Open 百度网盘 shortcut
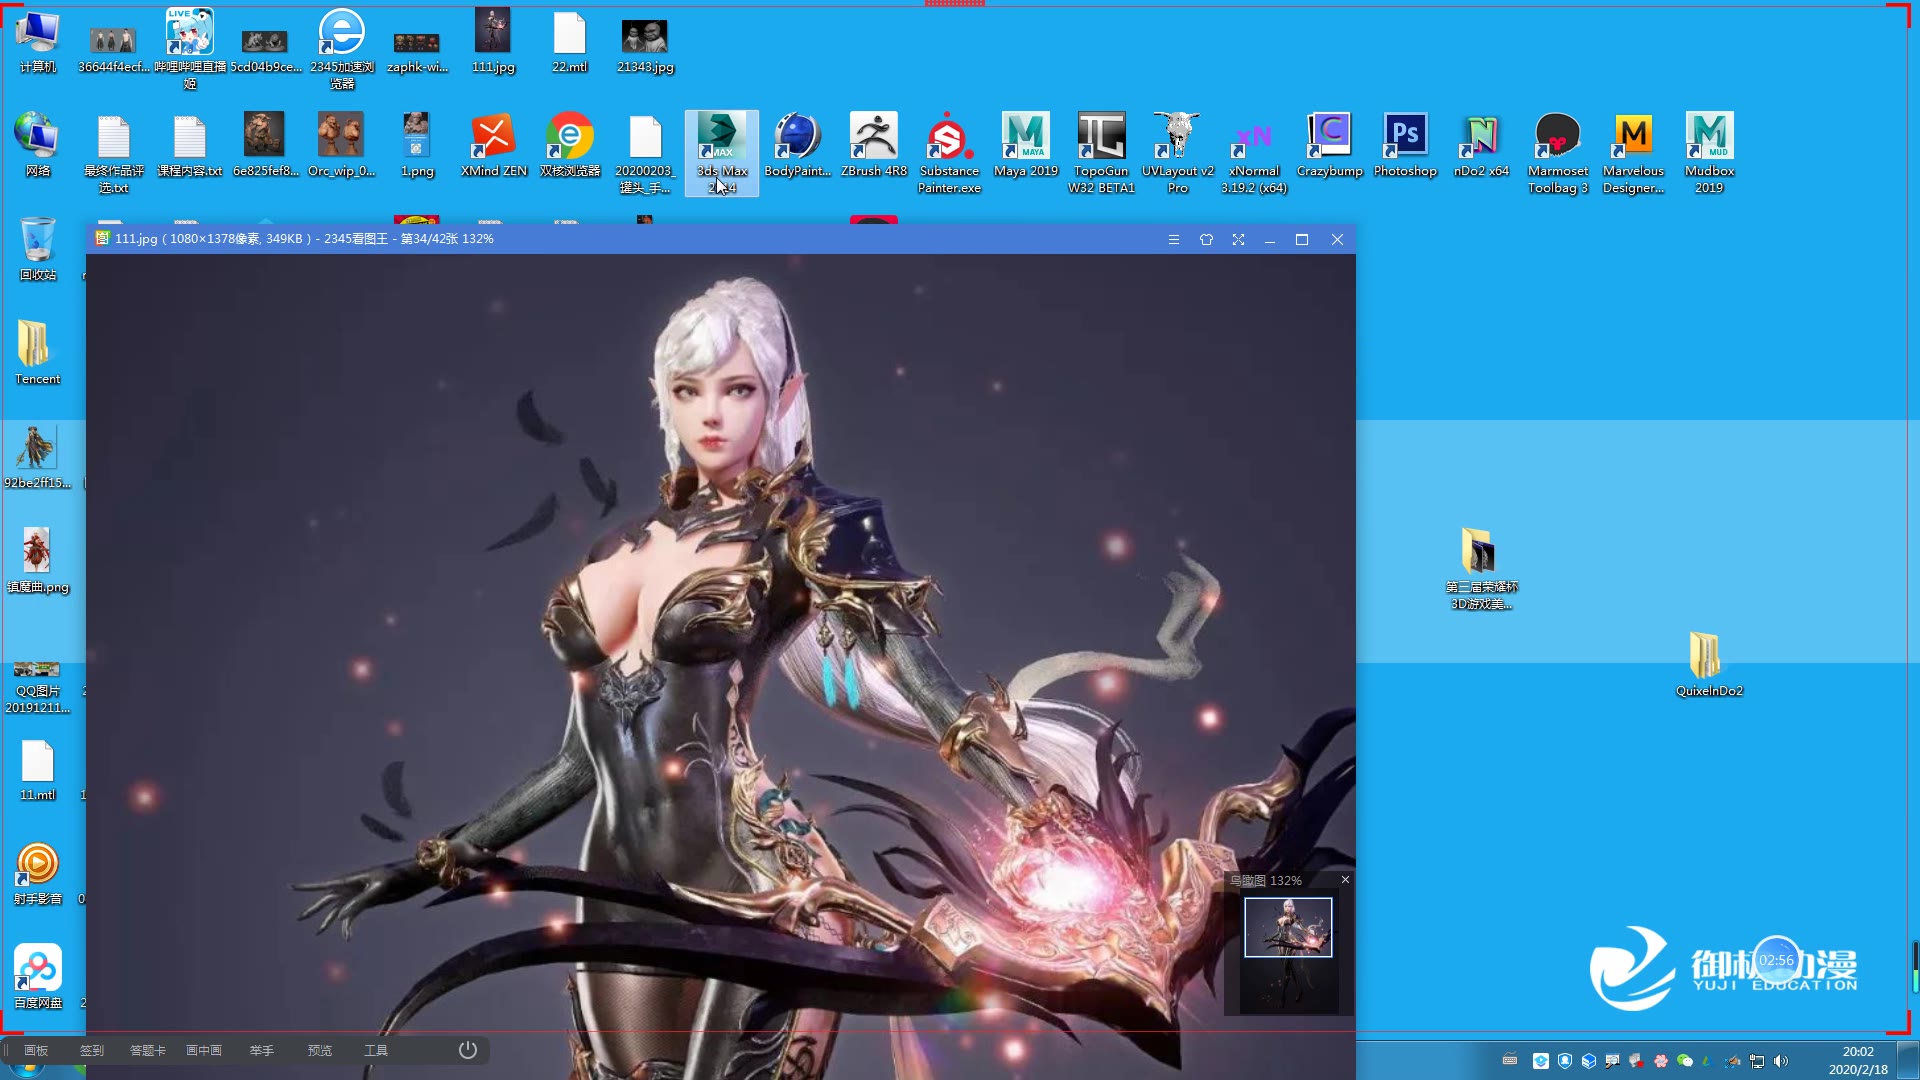This screenshot has height=1080, width=1920. coord(38,977)
